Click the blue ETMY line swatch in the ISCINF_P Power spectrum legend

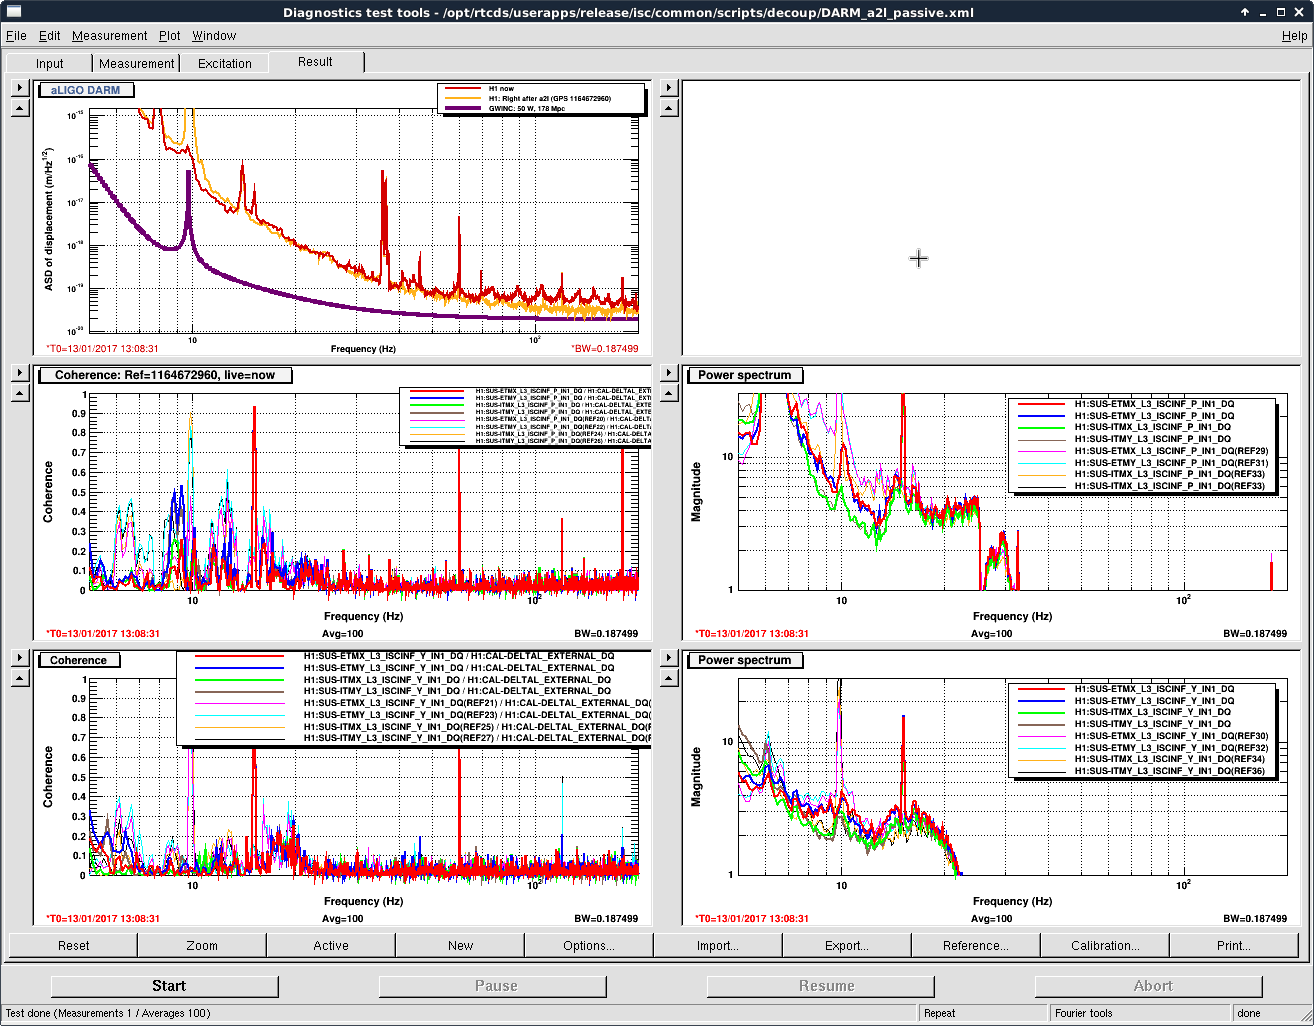[x=1041, y=416]
